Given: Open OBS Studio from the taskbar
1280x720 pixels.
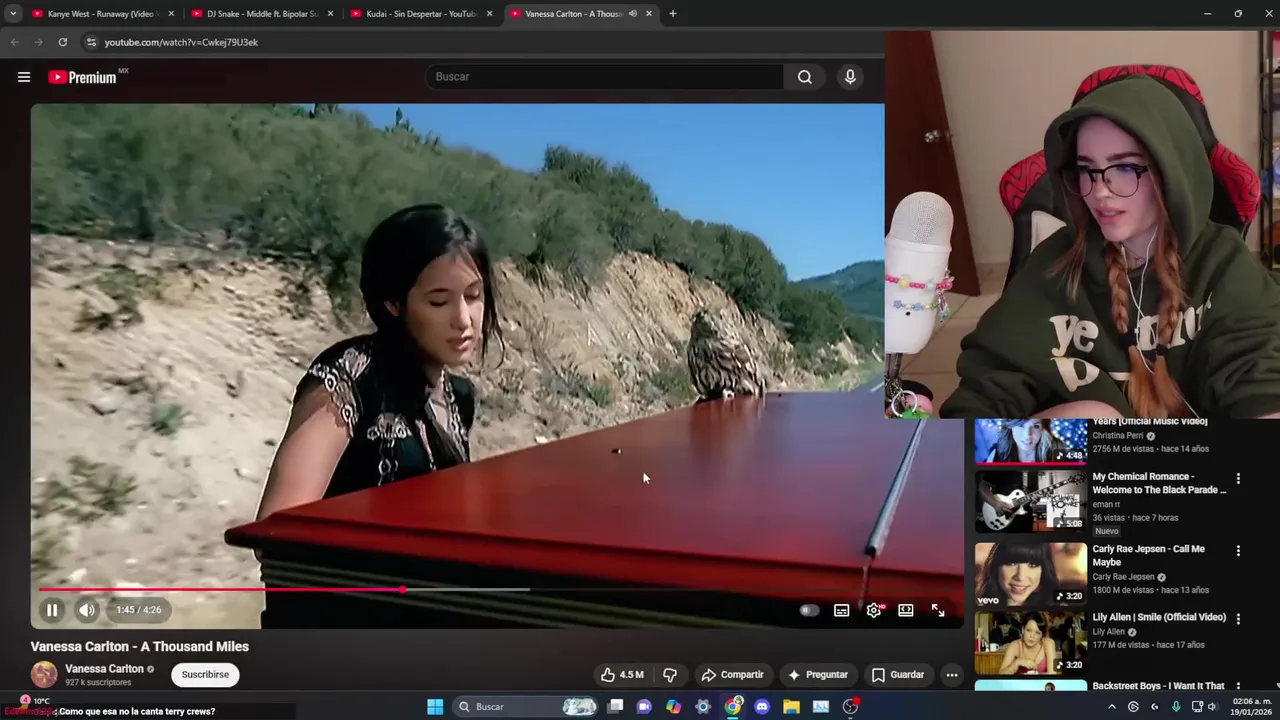Looking at the screenshot, I should 850,707.
